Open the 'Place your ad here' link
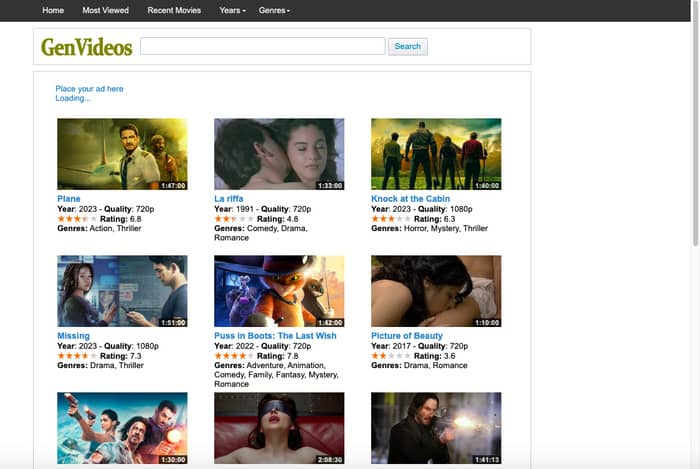Screen dimensions: 700x469 tap(89, 89)
